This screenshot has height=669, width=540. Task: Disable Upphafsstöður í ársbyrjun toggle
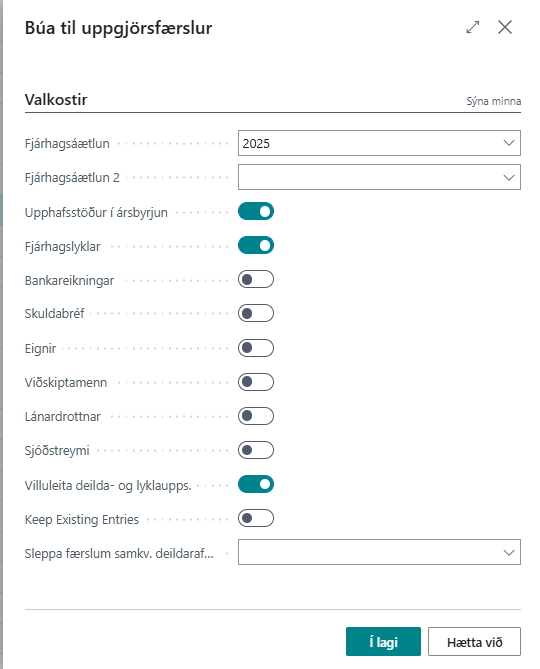256,212
